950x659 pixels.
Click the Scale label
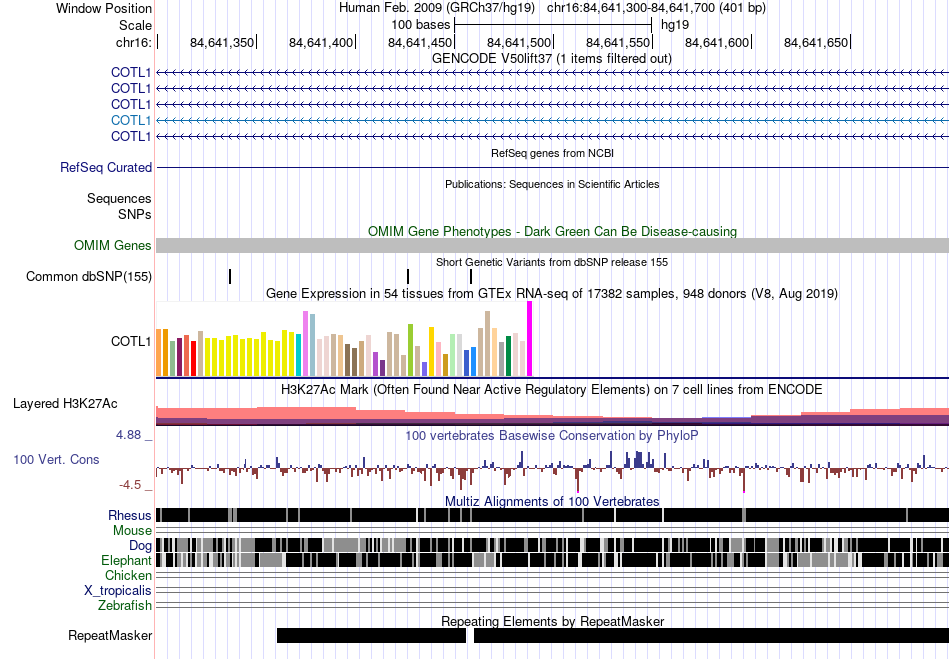(135, 25)
